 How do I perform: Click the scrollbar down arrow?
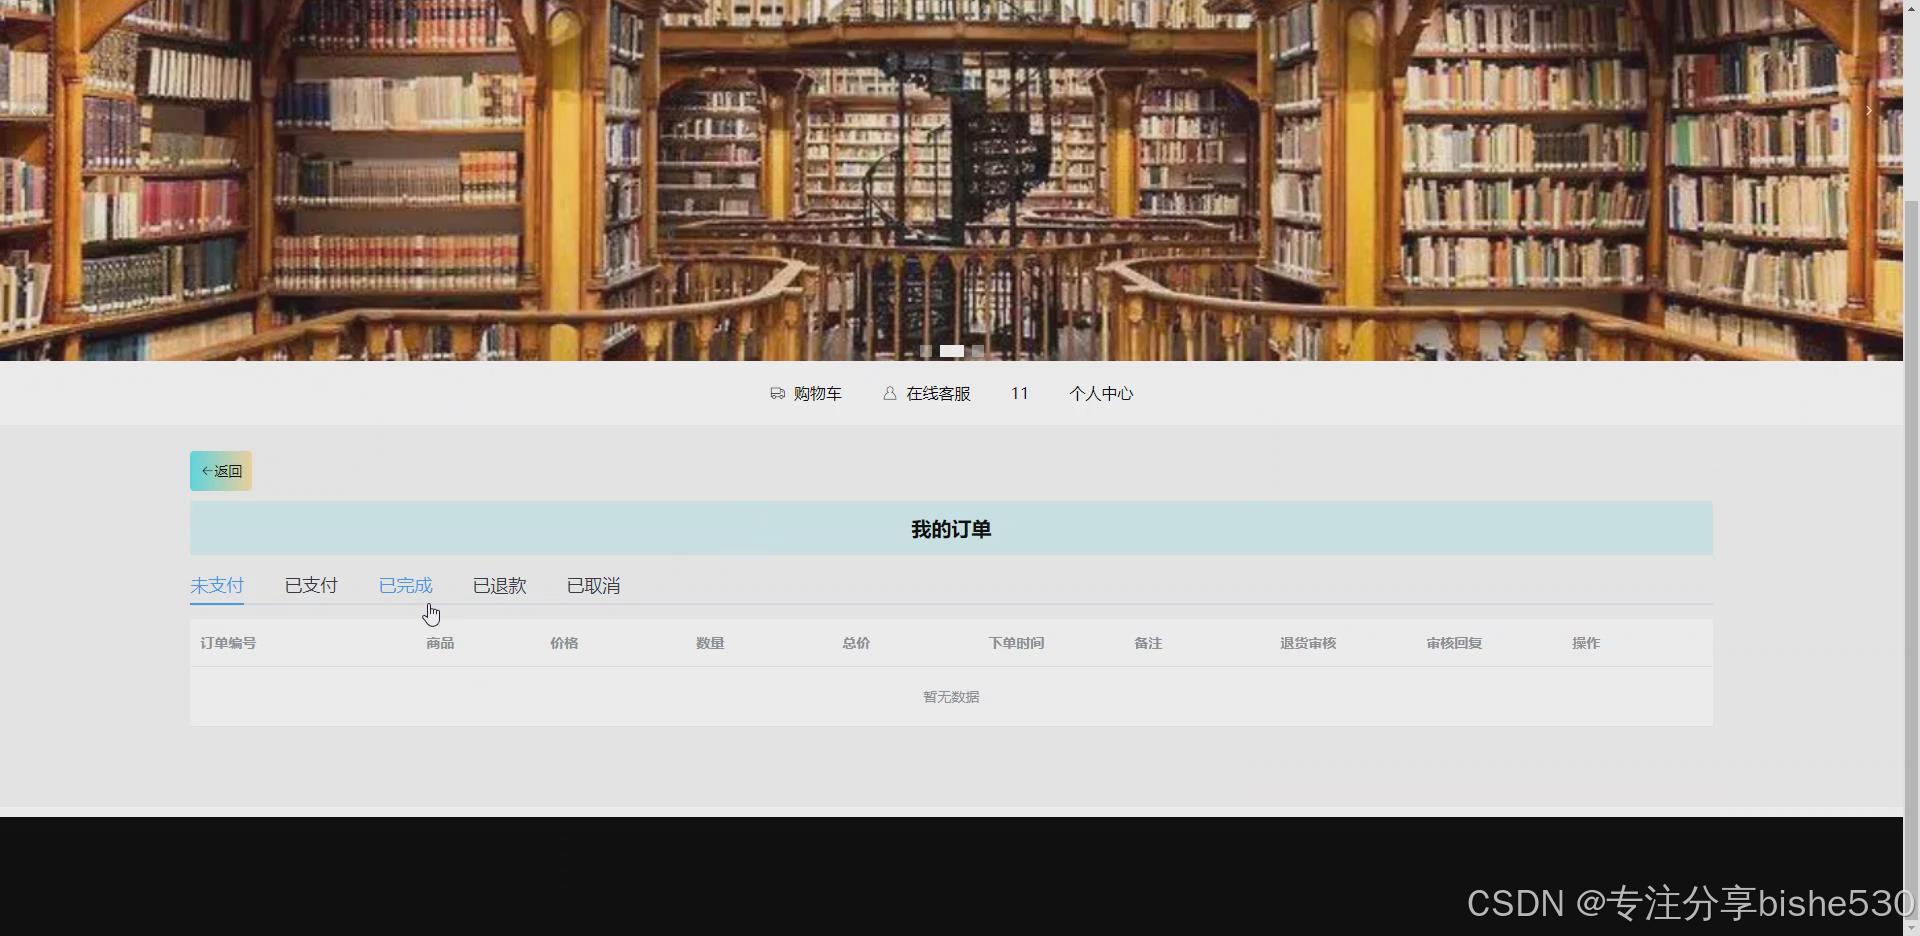(x=1911, y=927)
